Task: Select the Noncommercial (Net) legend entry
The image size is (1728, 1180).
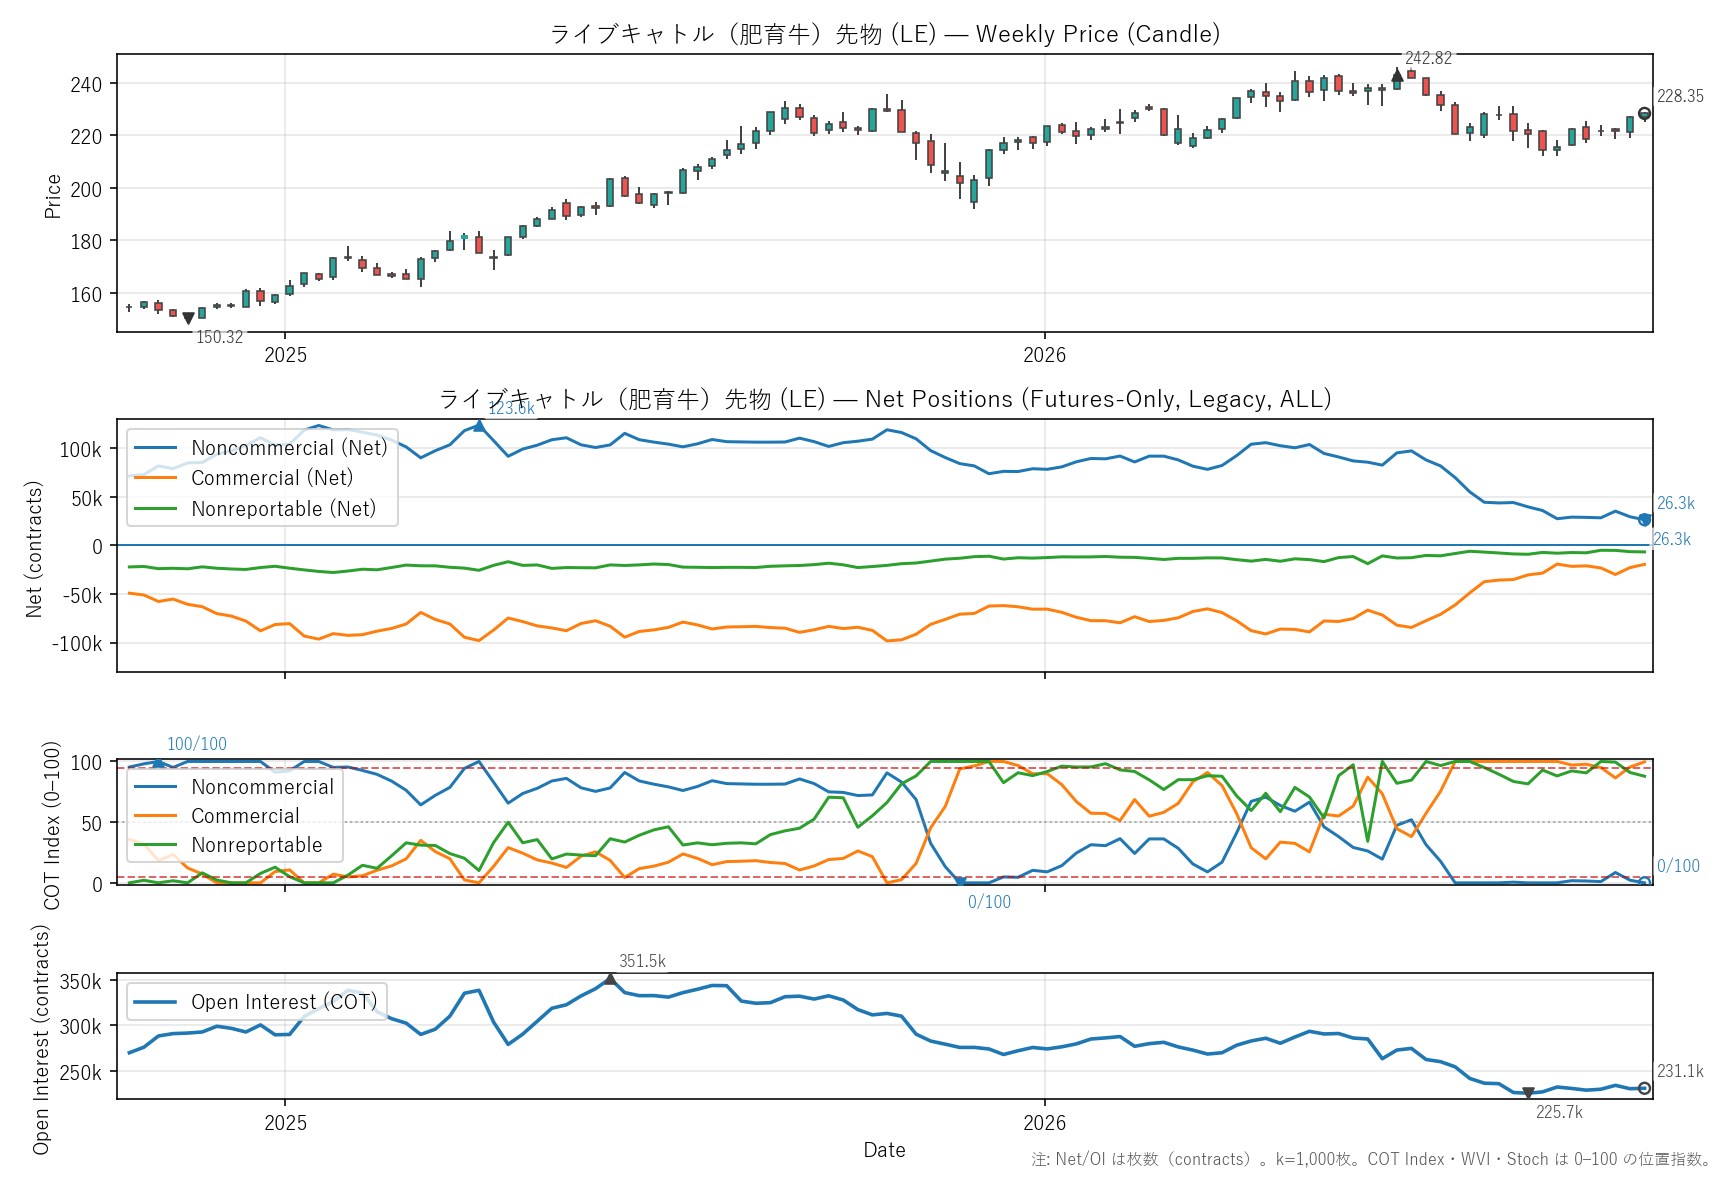Action: (x=261, y=448)
